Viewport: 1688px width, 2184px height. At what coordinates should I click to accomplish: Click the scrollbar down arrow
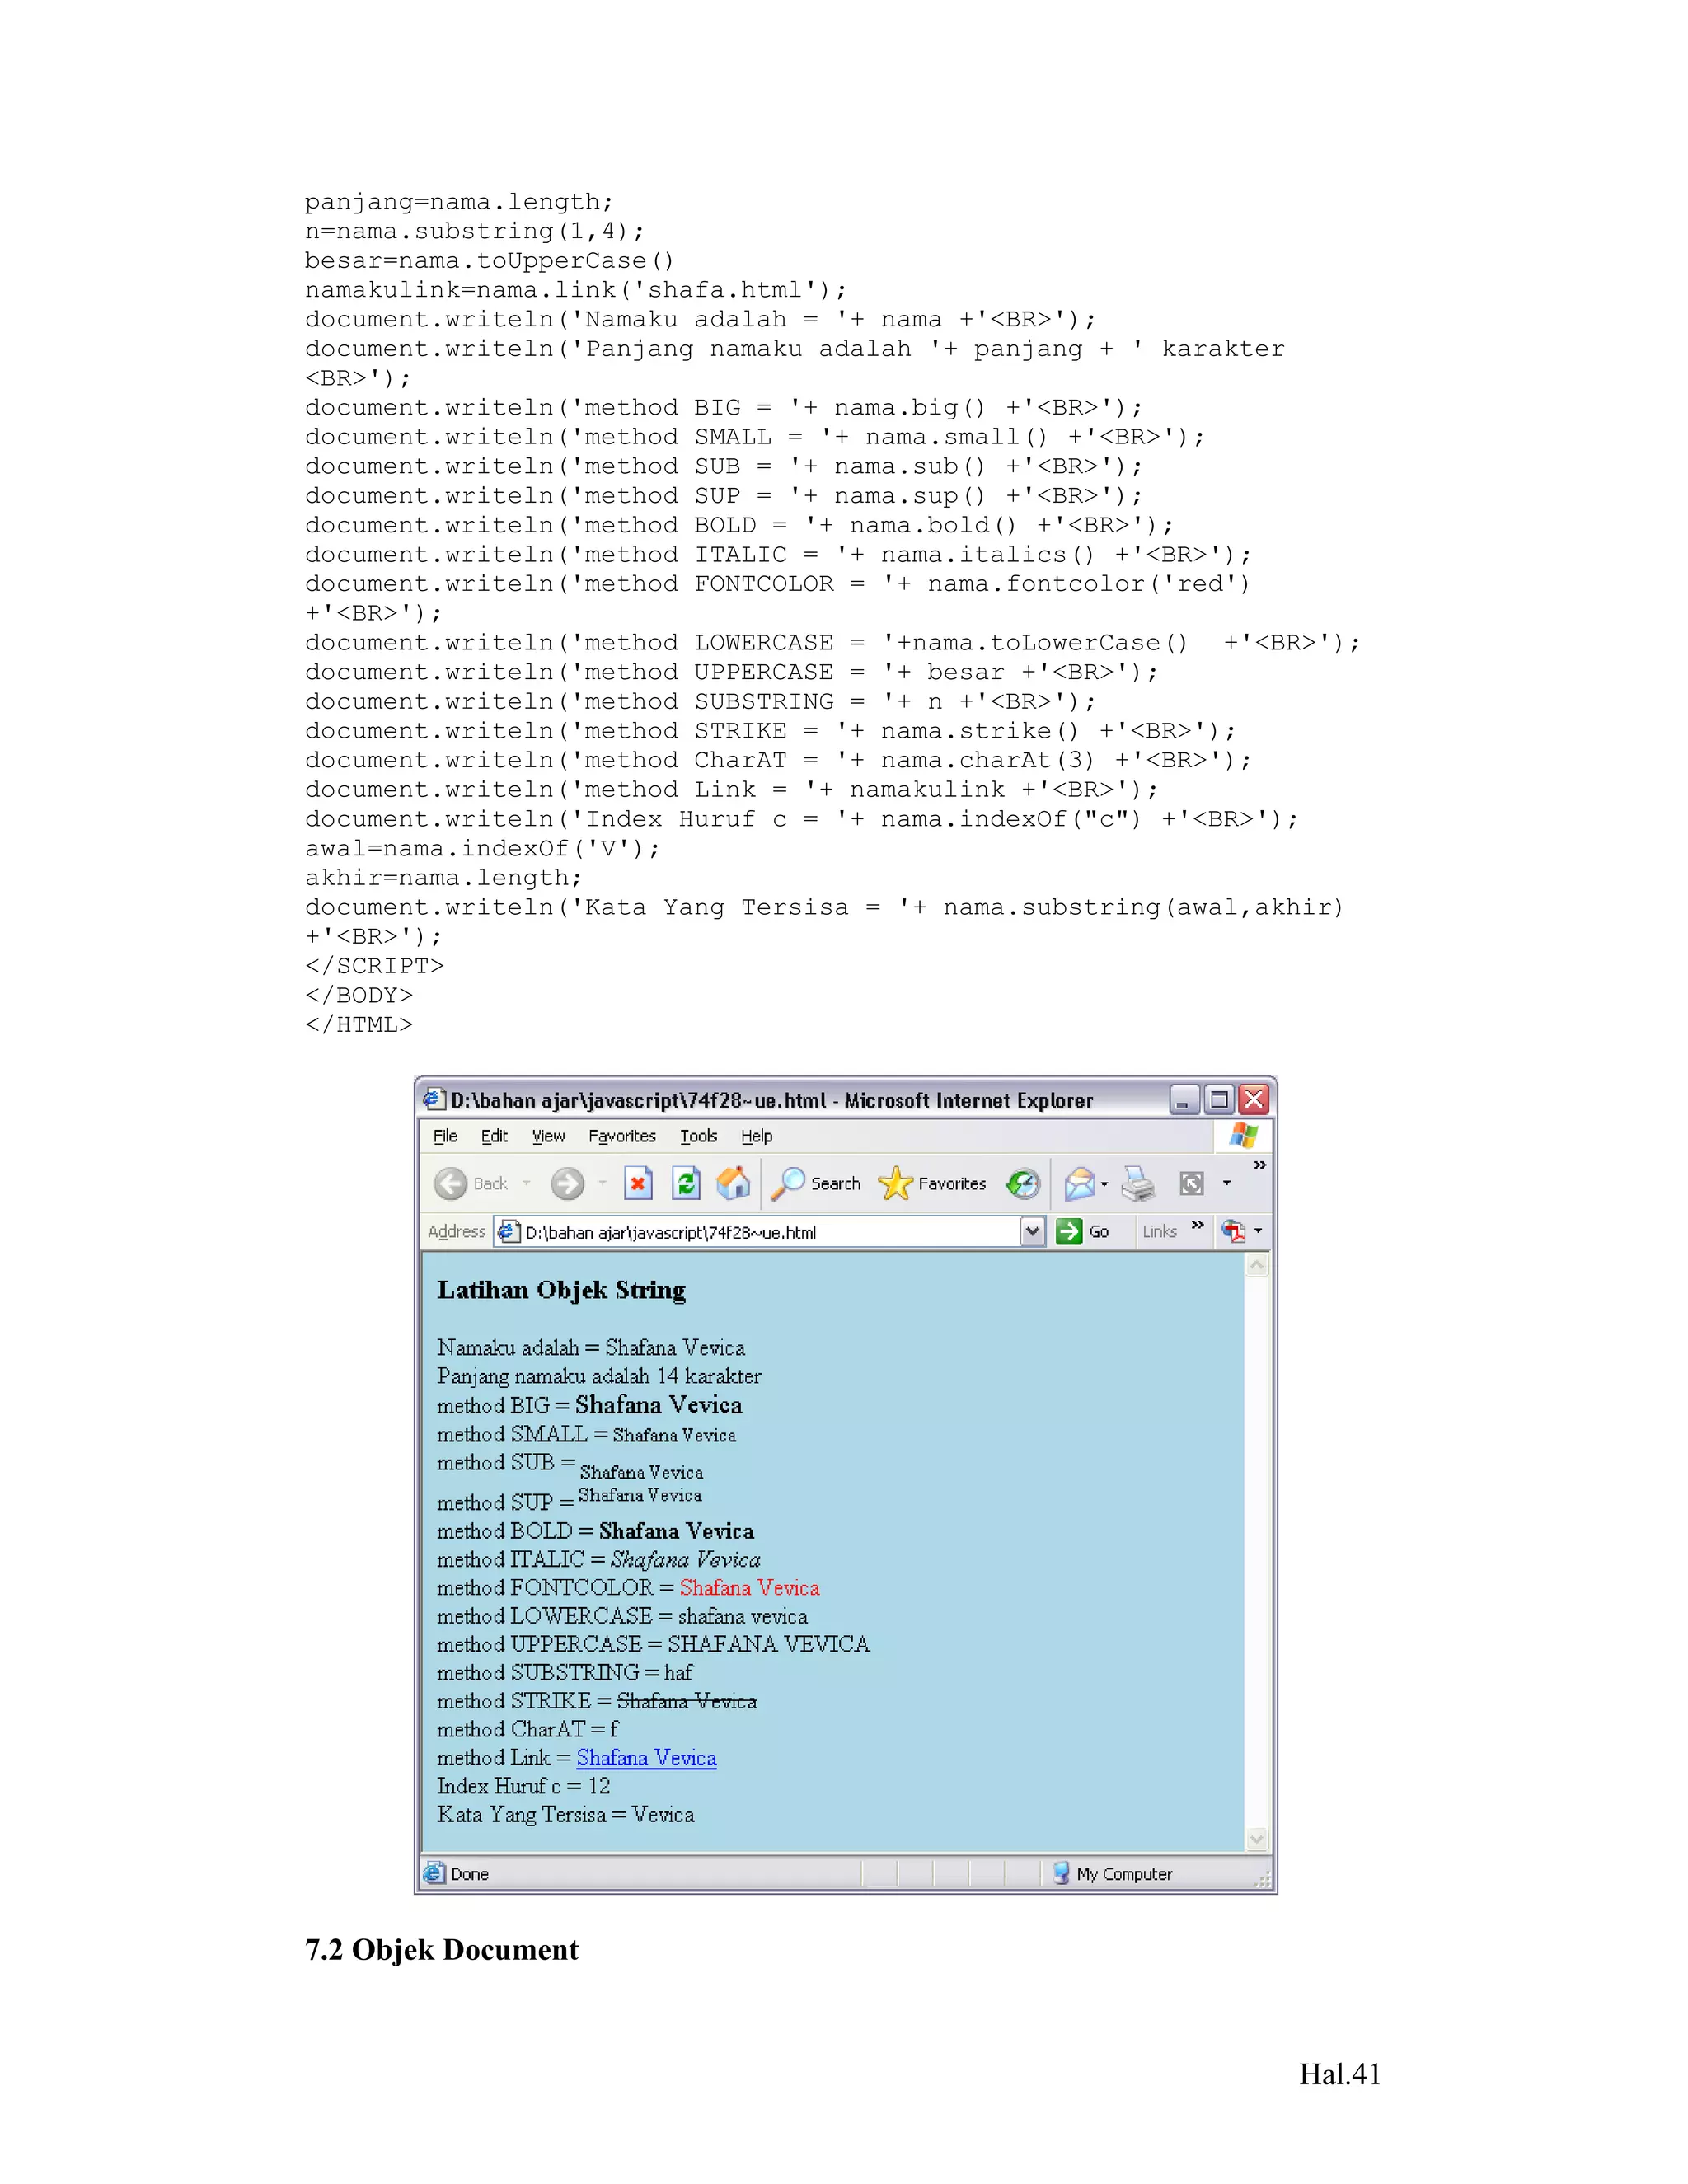point(1257,1839)
